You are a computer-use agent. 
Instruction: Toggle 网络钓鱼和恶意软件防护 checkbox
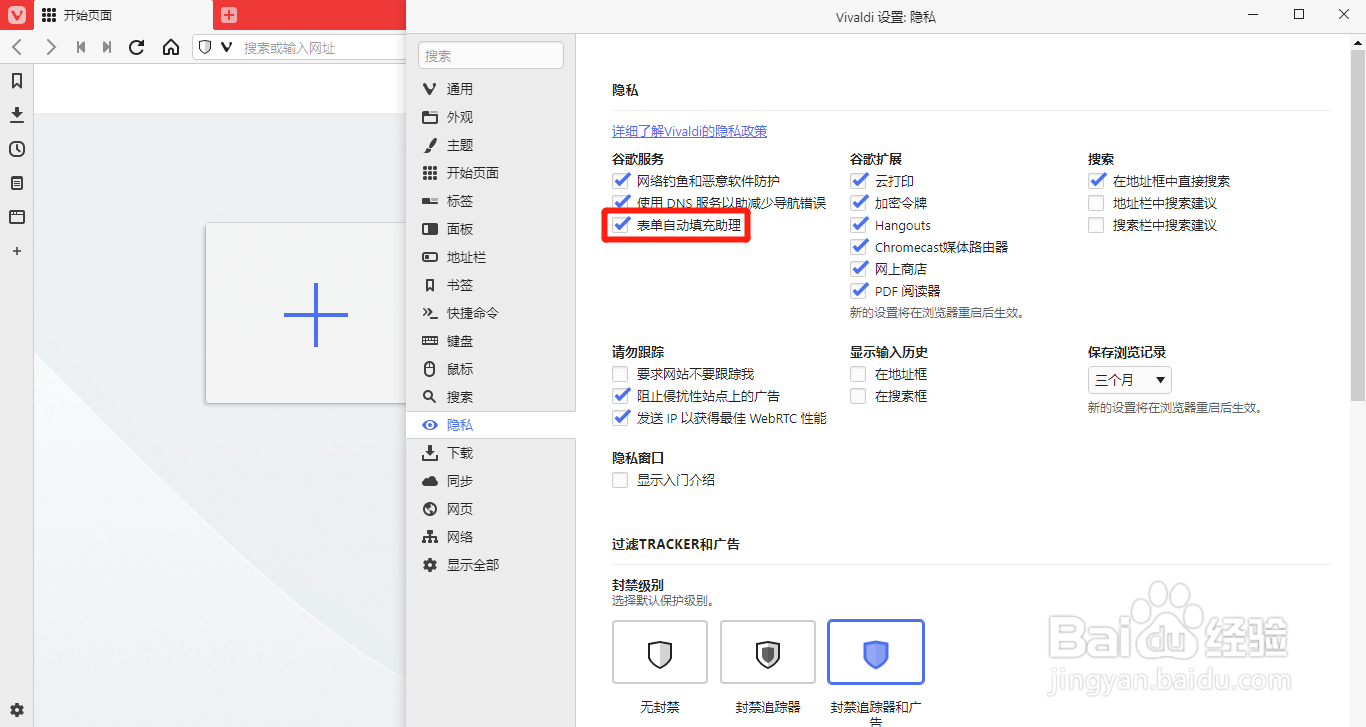pos(621,181)
